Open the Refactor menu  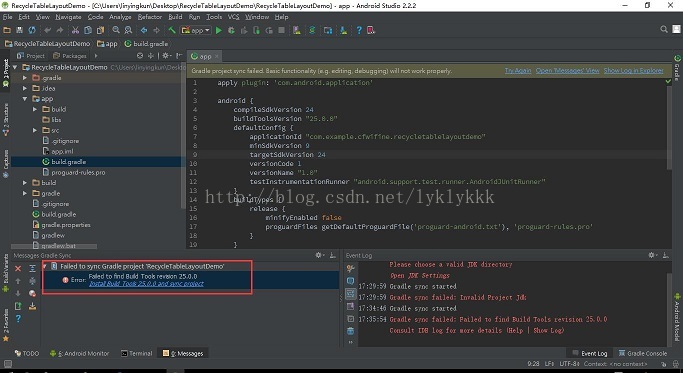[x=149, y=17]
